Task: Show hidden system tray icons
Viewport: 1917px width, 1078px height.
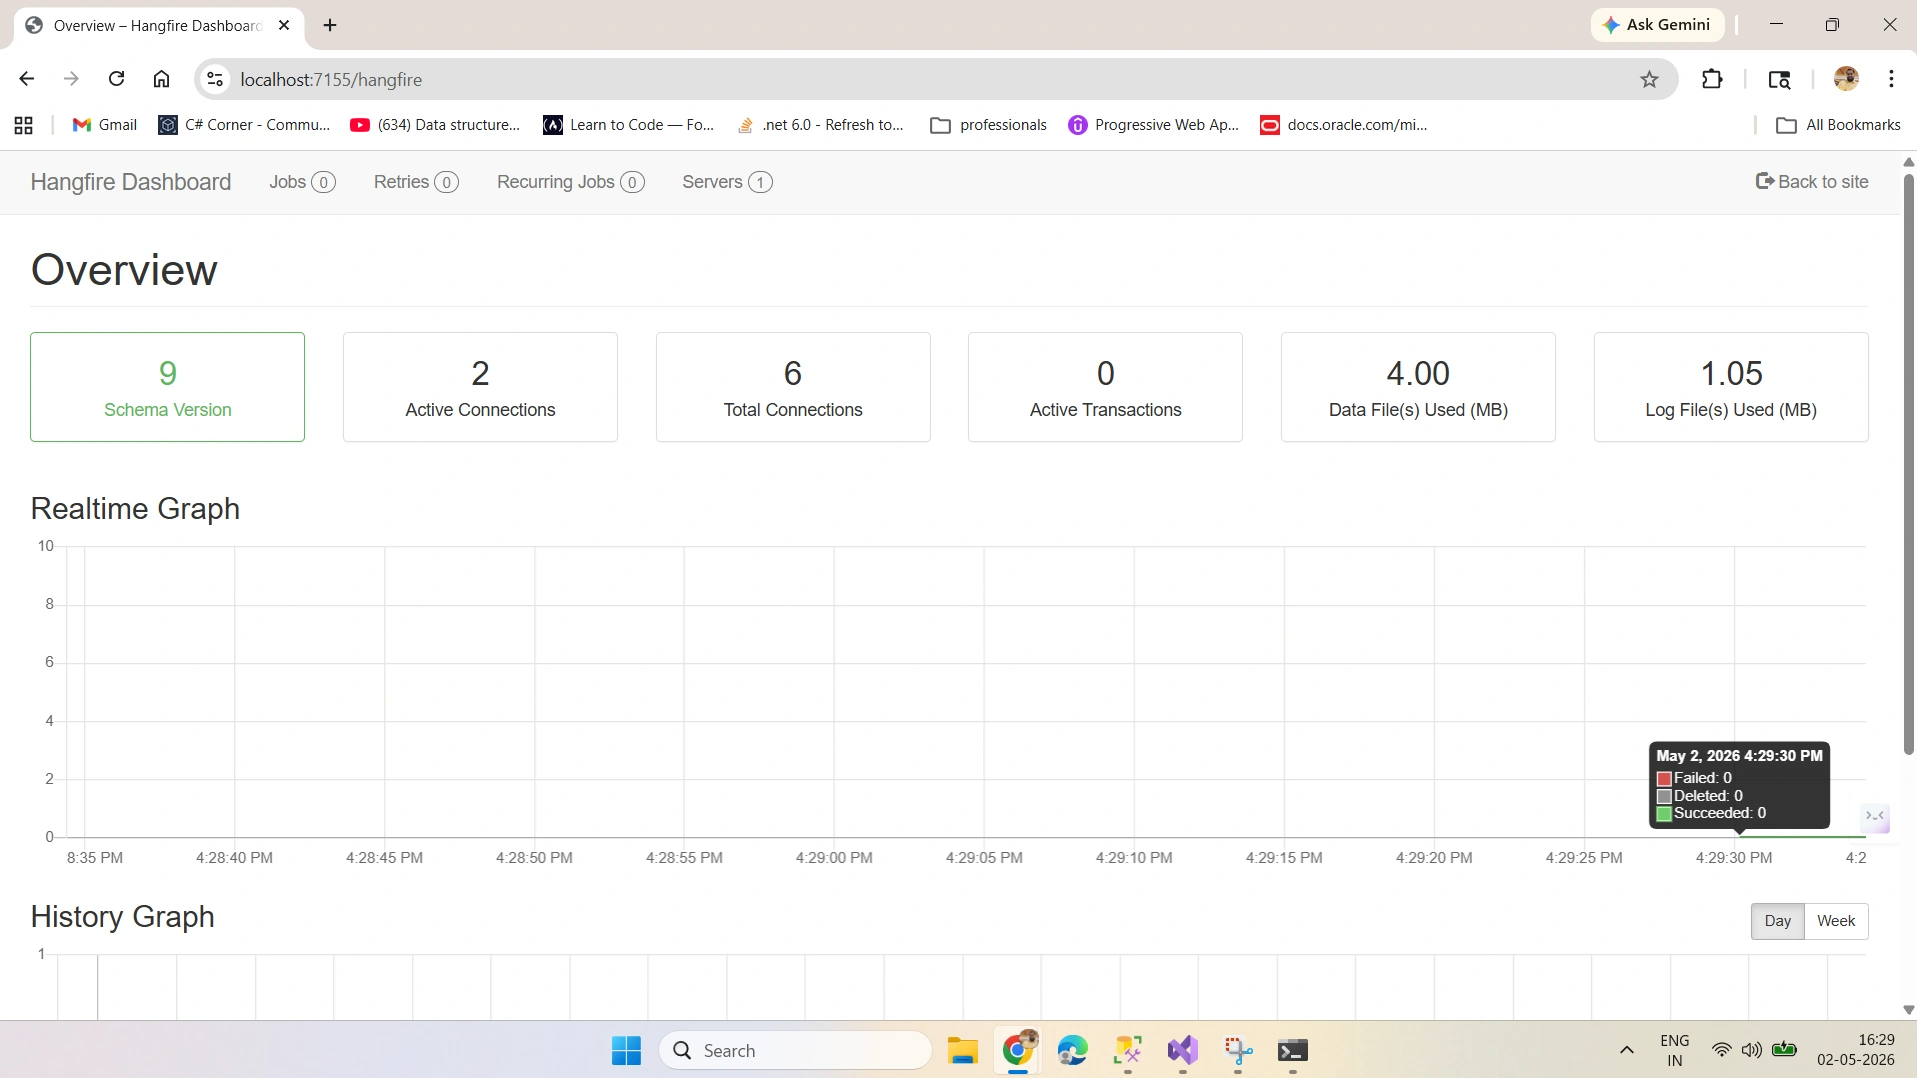Action: click(1627, 1050)
